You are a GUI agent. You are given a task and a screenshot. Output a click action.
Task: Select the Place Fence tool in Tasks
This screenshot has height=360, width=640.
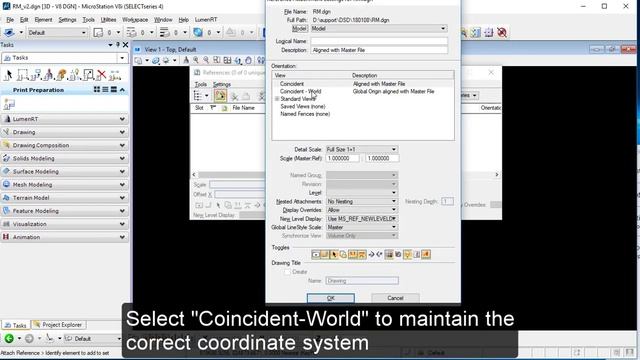[23, 75]
